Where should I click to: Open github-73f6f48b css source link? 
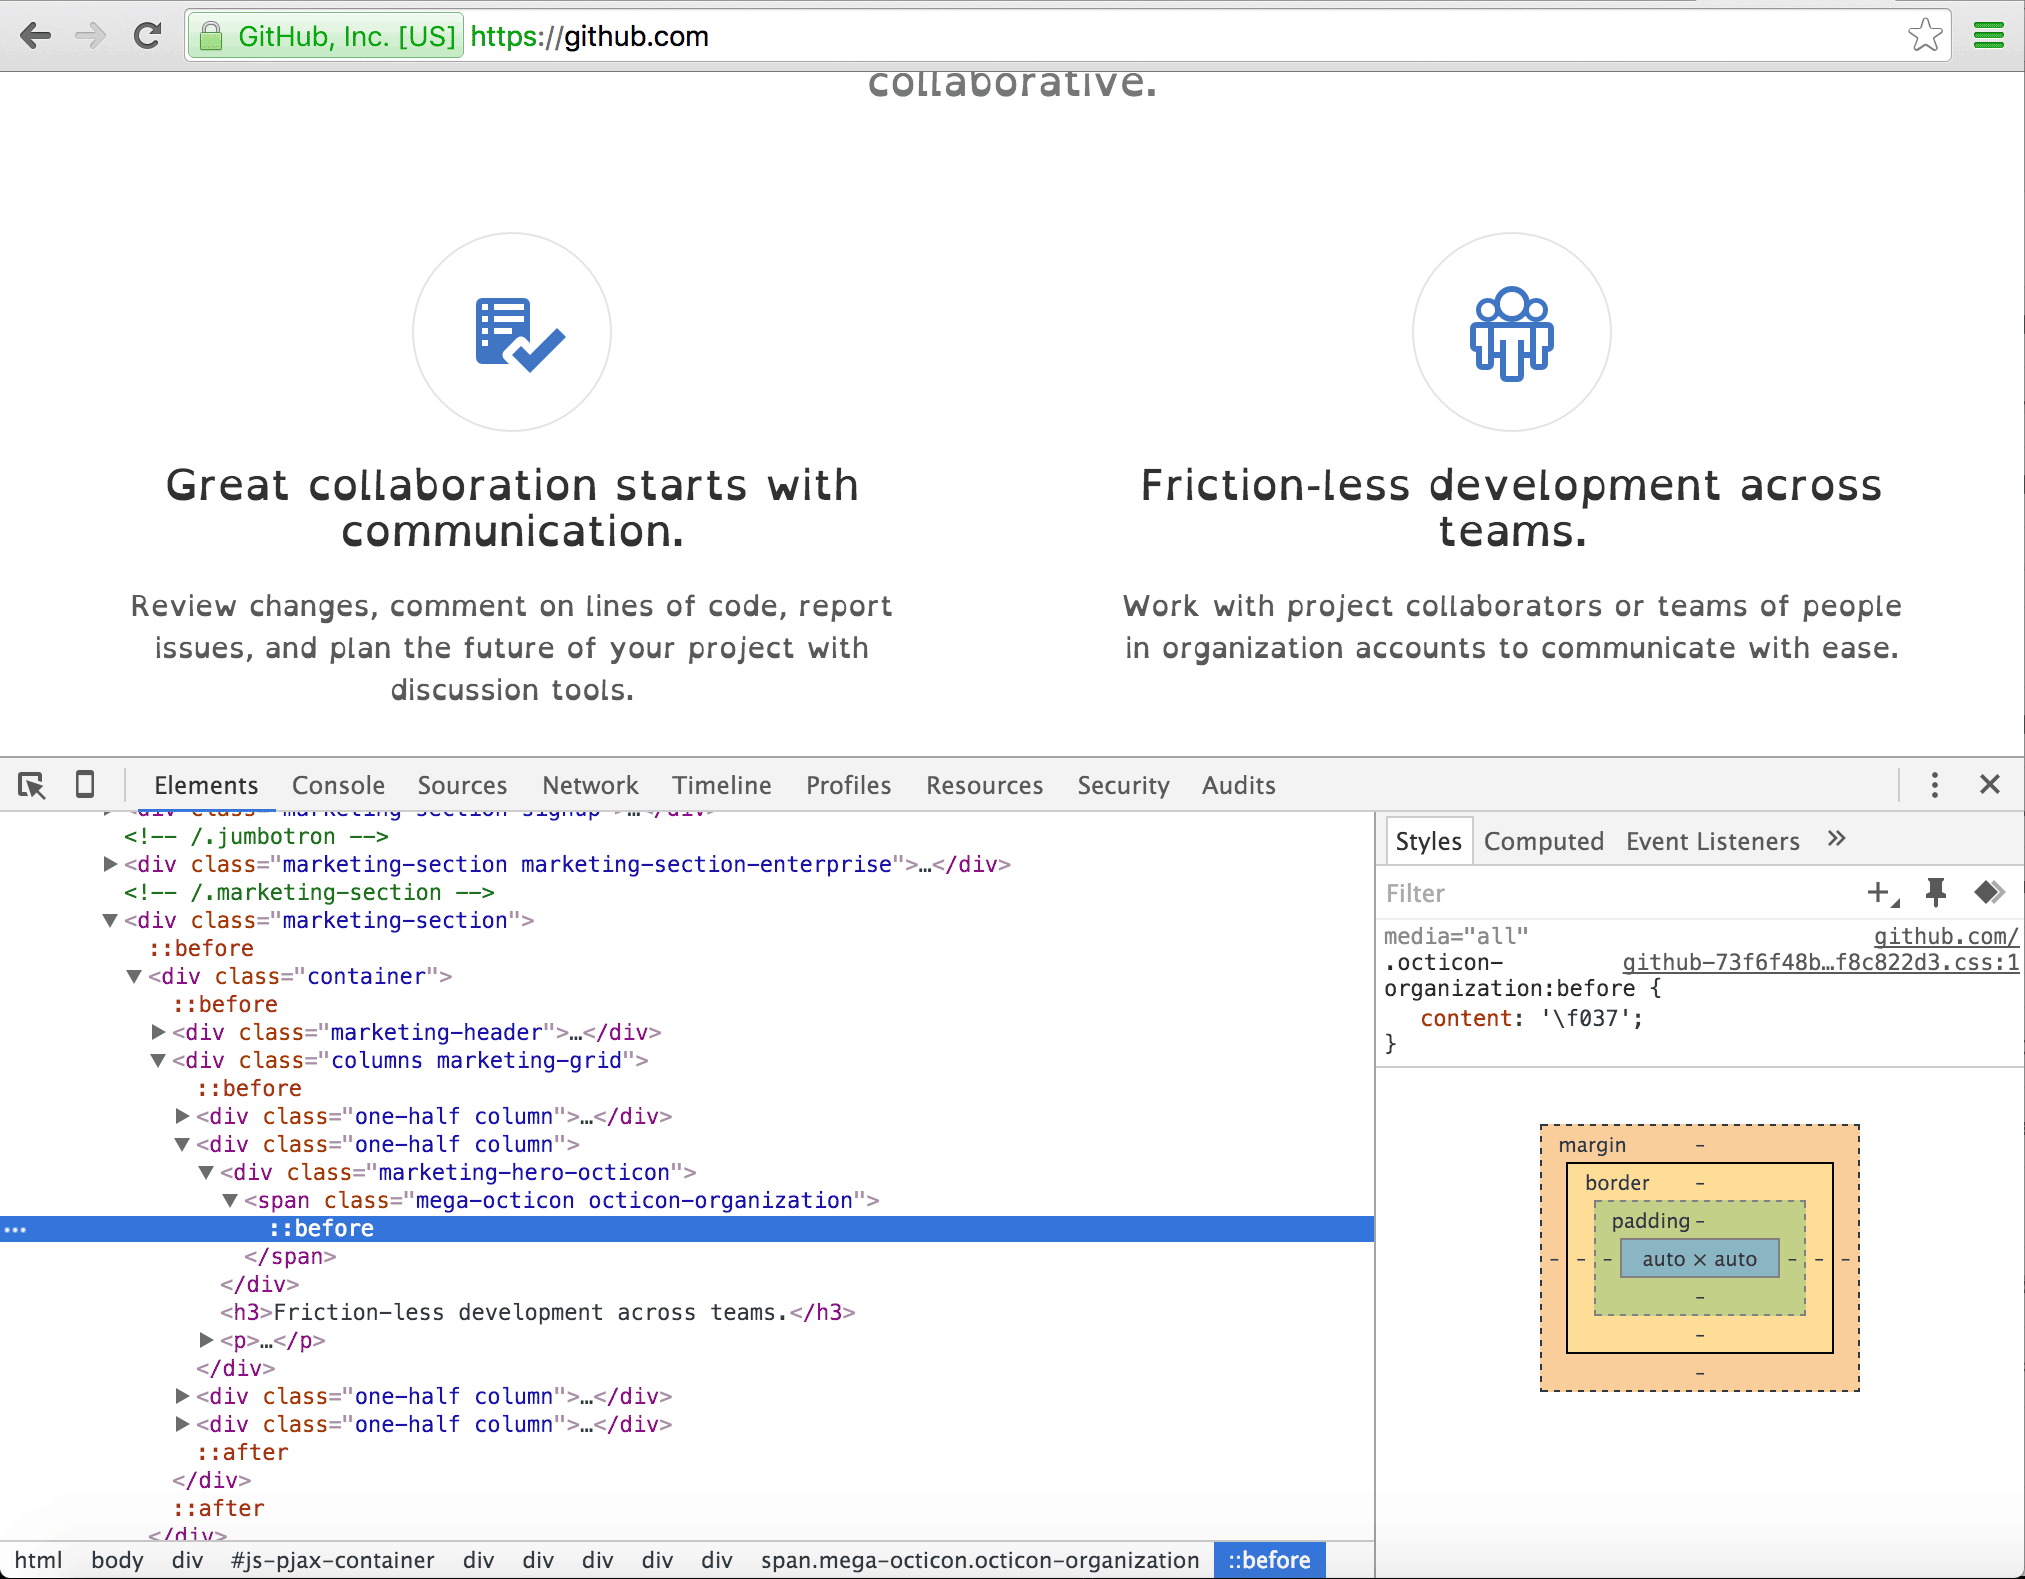point(1819,963)
